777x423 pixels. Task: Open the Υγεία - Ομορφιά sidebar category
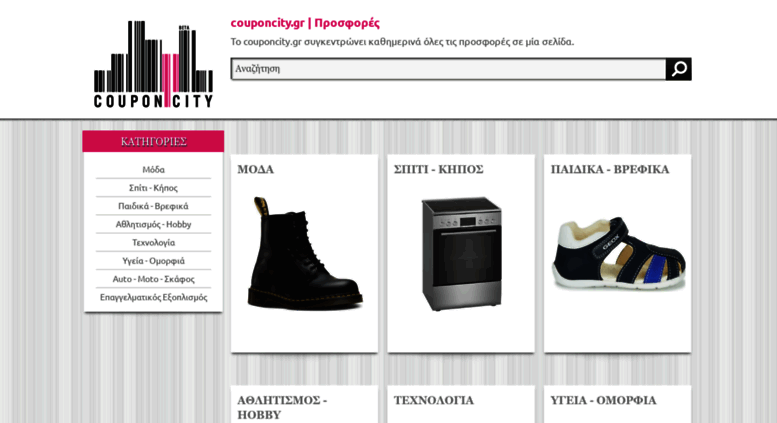click(154, 261)
